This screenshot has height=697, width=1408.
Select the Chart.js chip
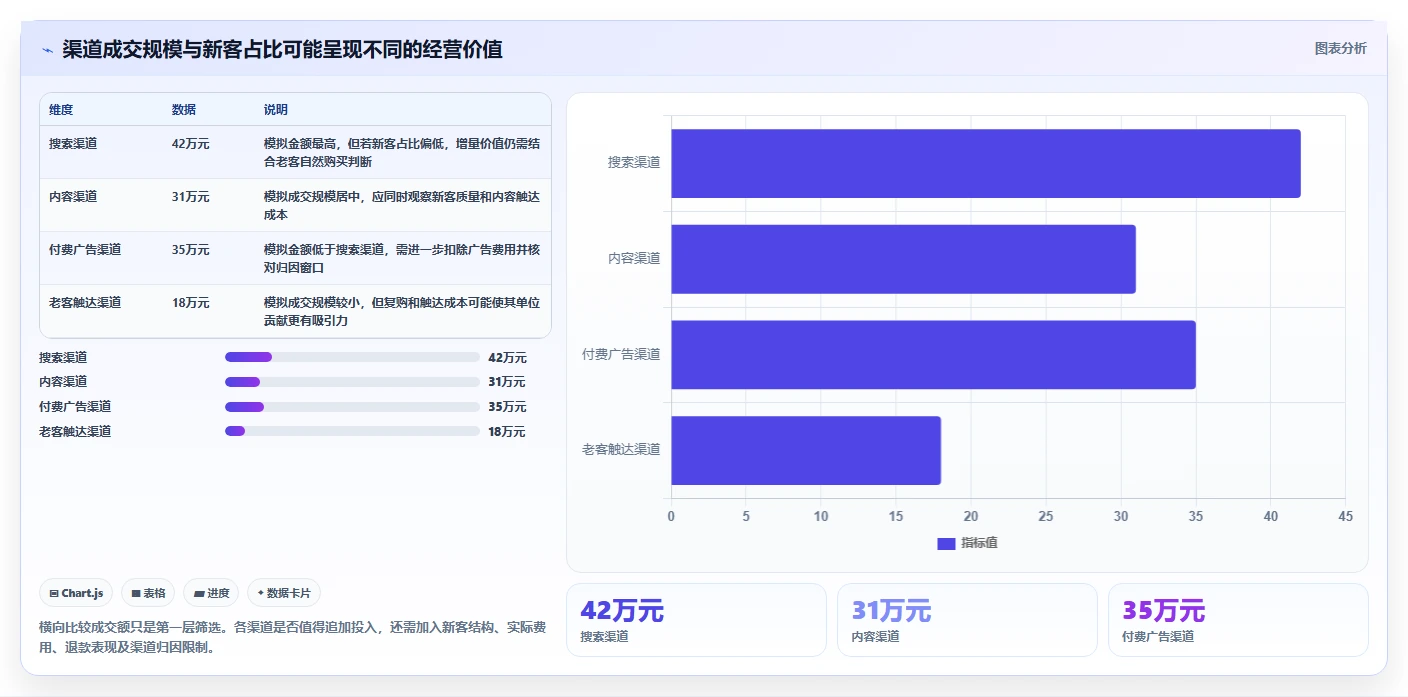click(77, 593)
